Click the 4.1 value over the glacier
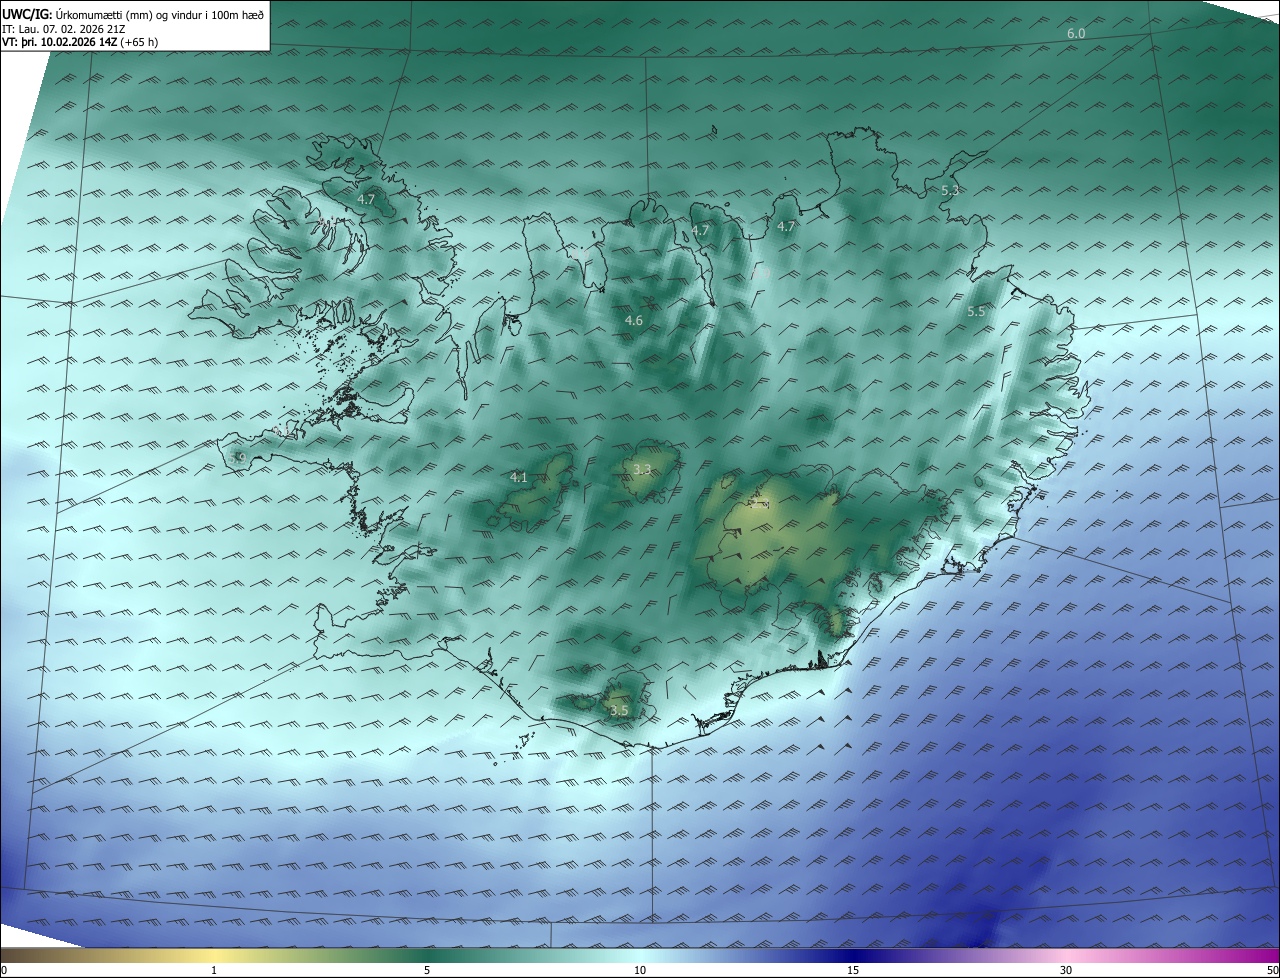This screenshot has height=978, width=1280. [x=518, y=478]
